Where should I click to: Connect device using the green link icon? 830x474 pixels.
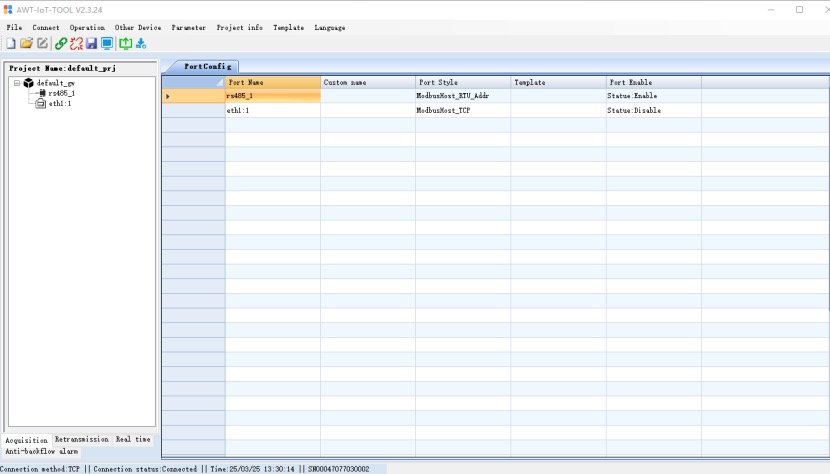point(61,43)
